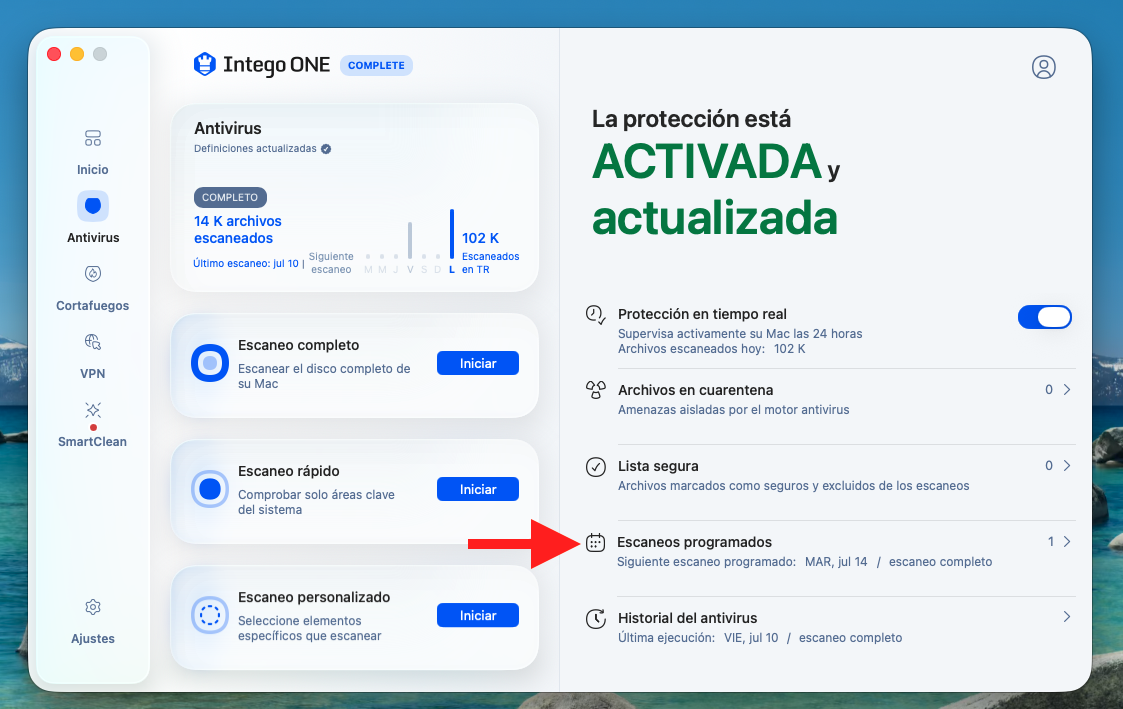Click the tall blue L day bar
The image size is (1123, 709).
452,233
